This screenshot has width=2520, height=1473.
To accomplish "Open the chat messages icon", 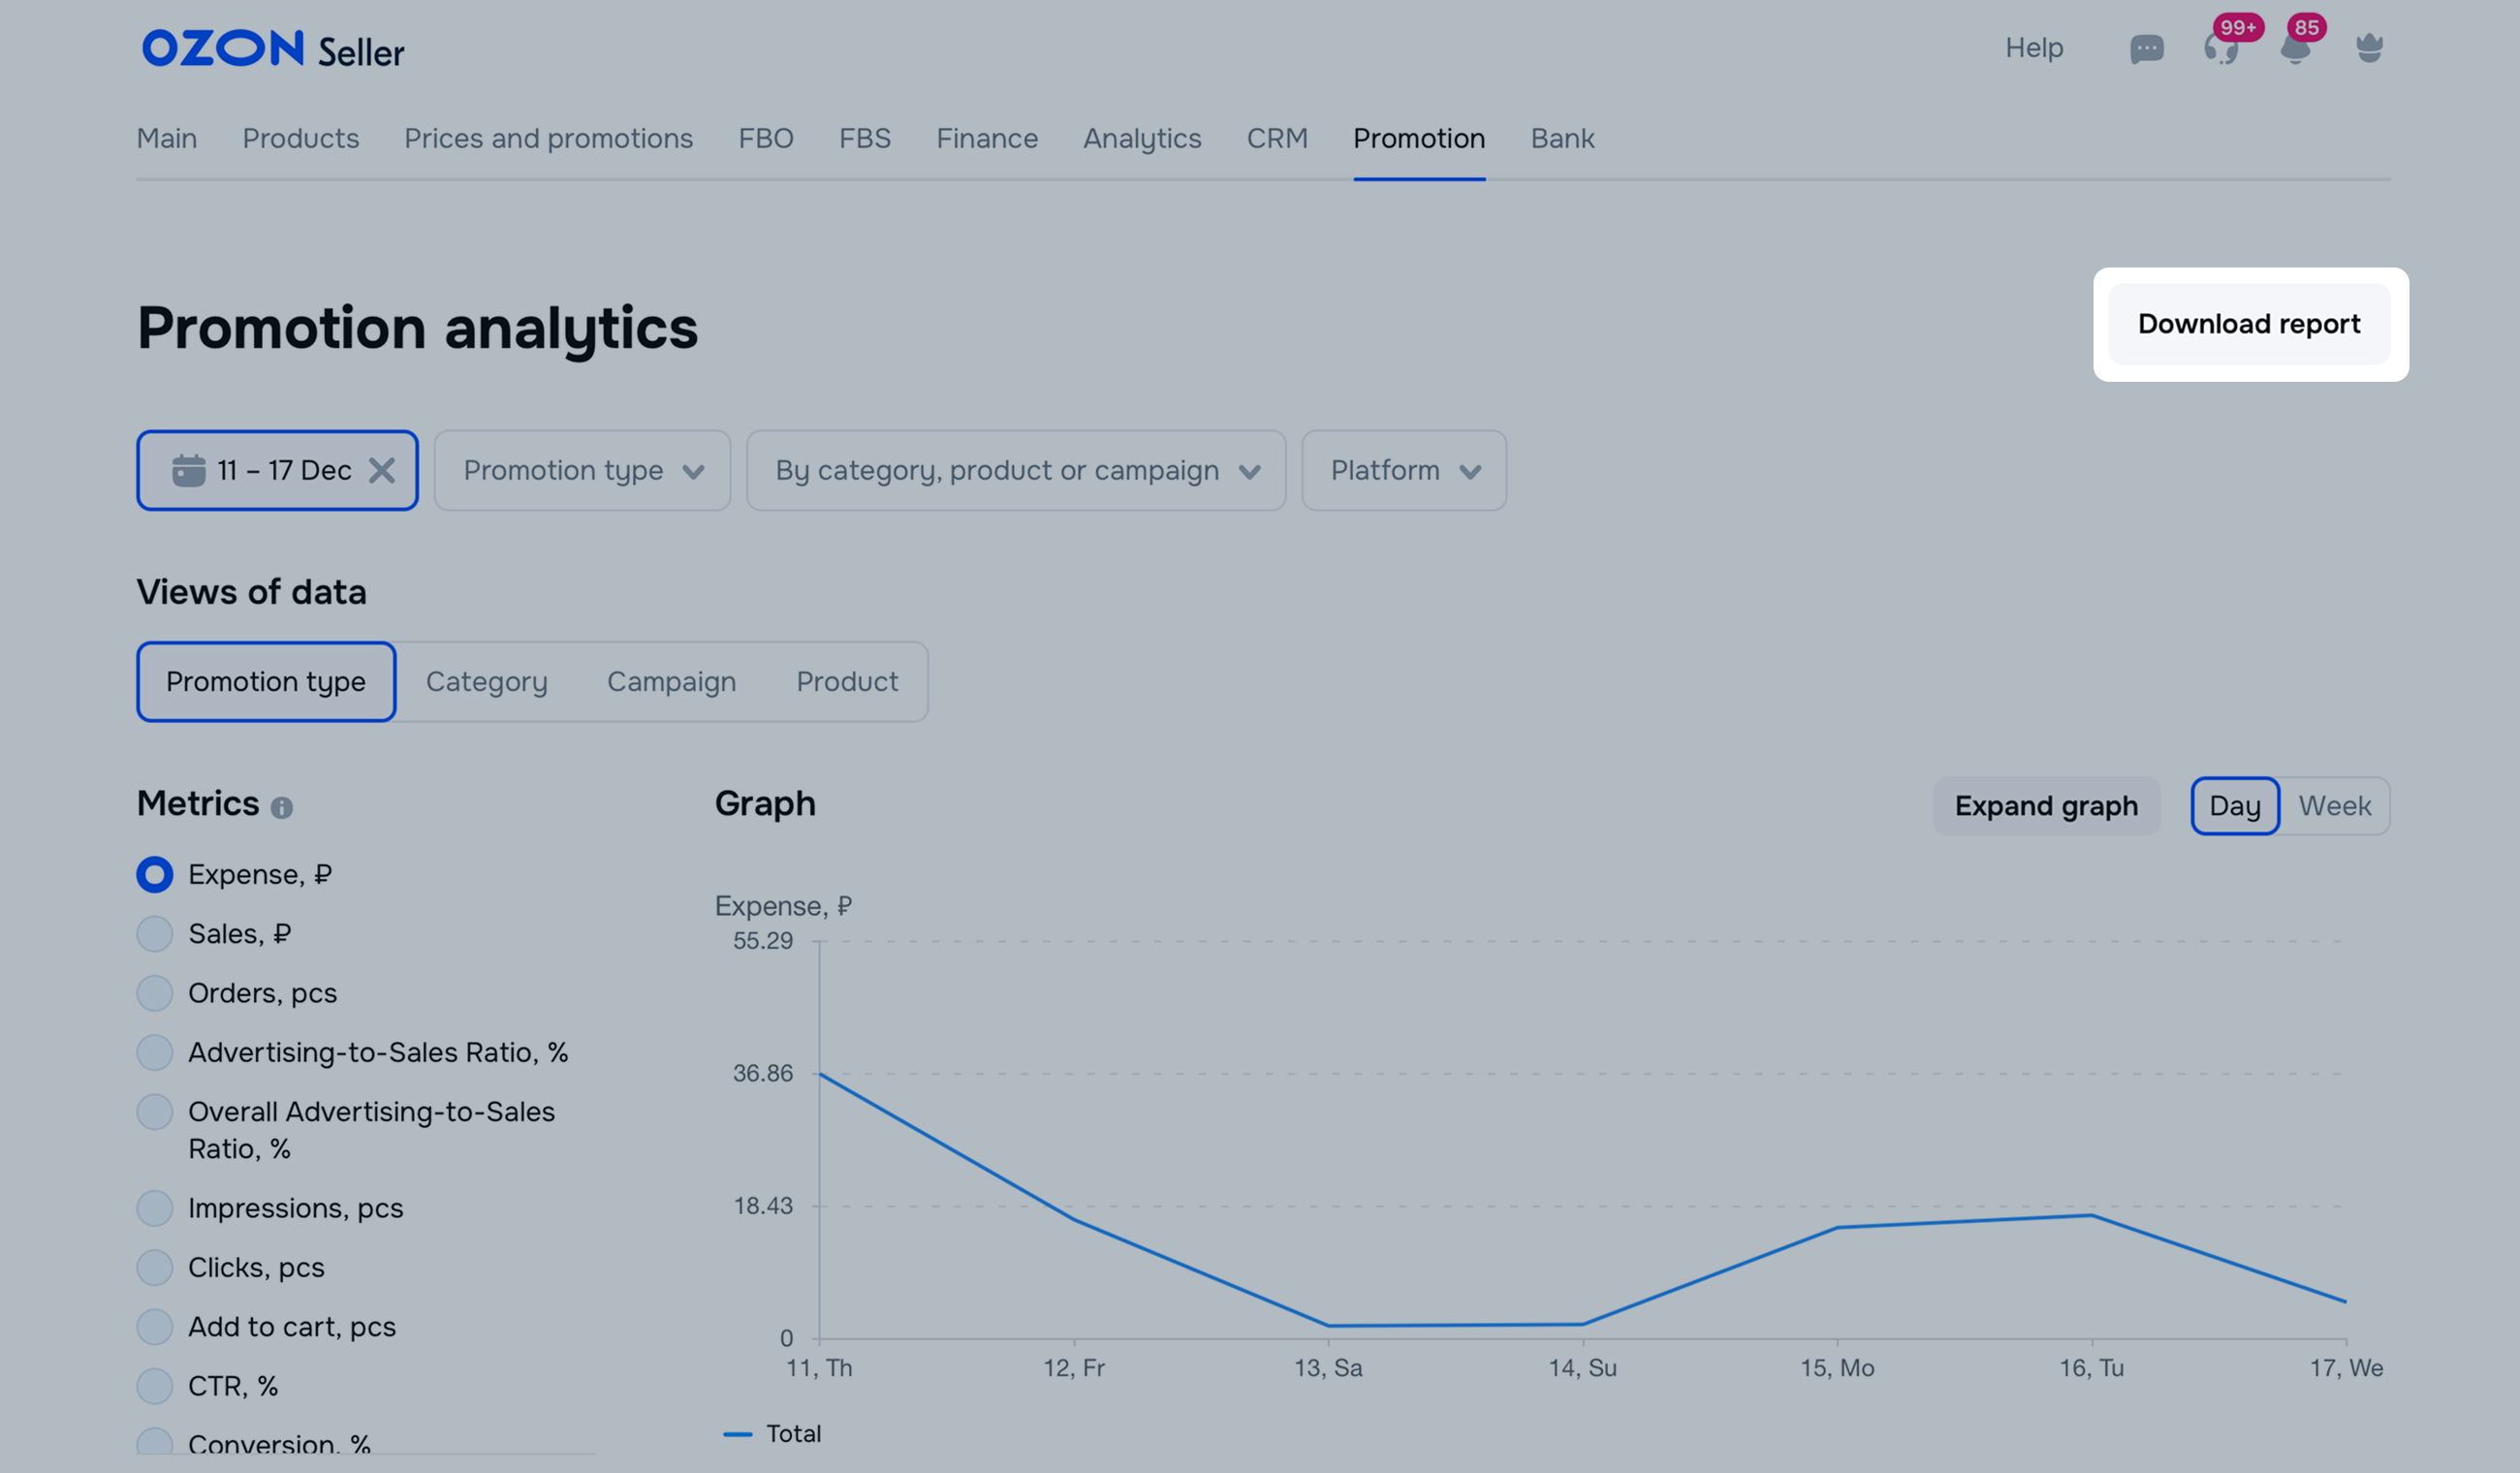I will pyautogui.click(x=2146, y=49).
